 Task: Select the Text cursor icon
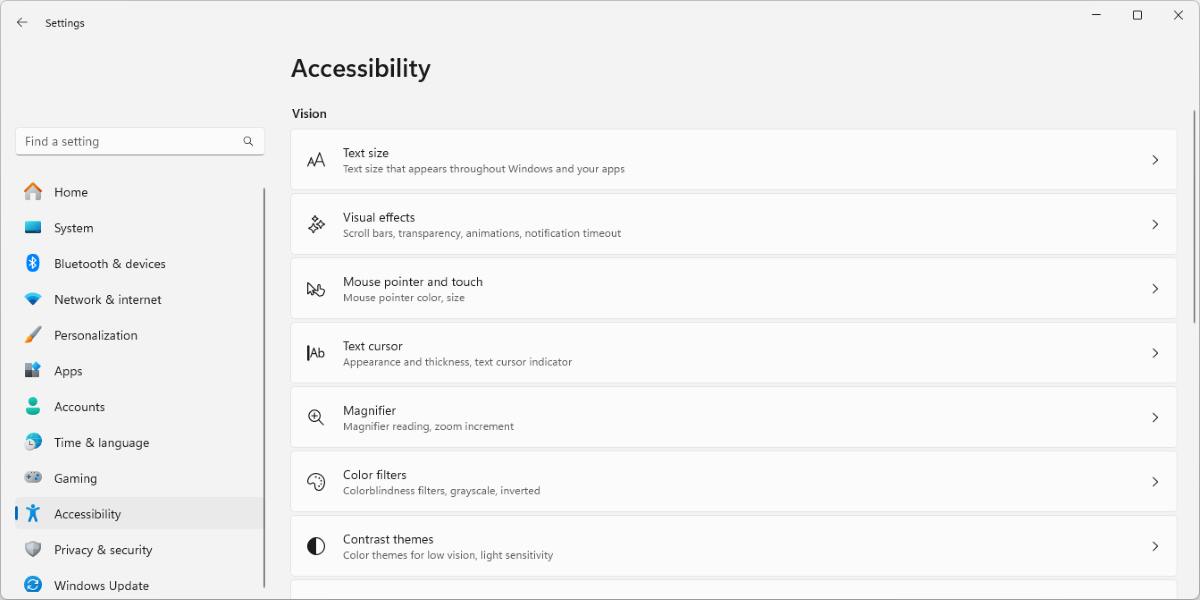pos(317,352)
